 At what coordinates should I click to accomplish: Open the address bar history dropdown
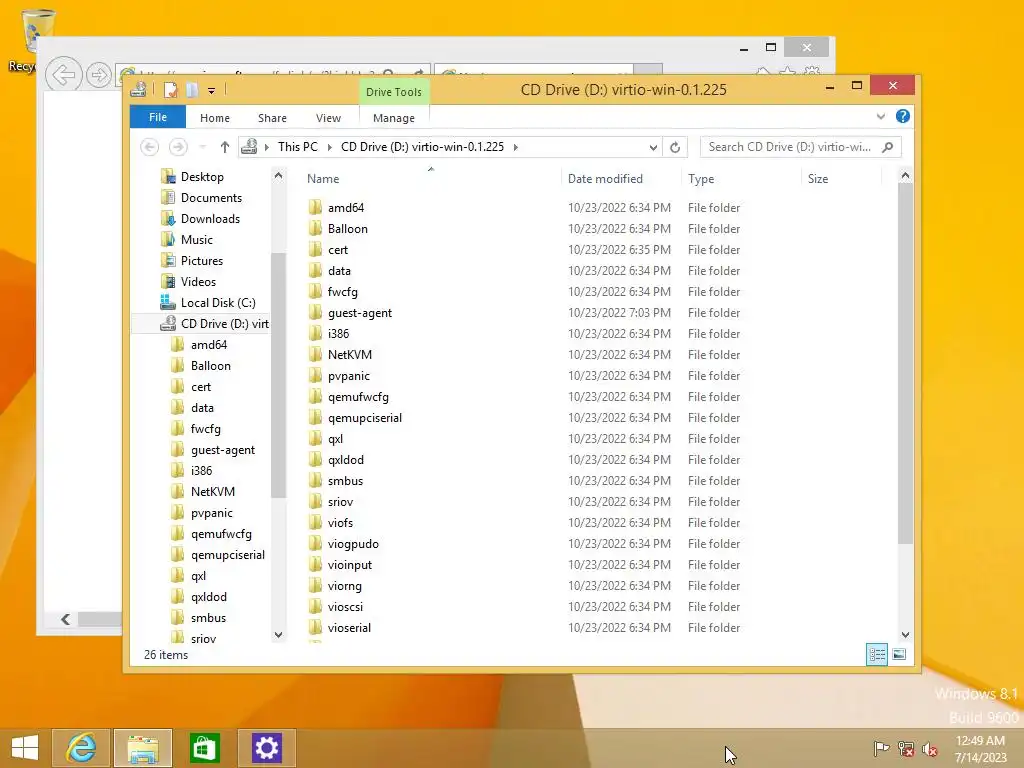pyautogui.click(x=653, y=148)
